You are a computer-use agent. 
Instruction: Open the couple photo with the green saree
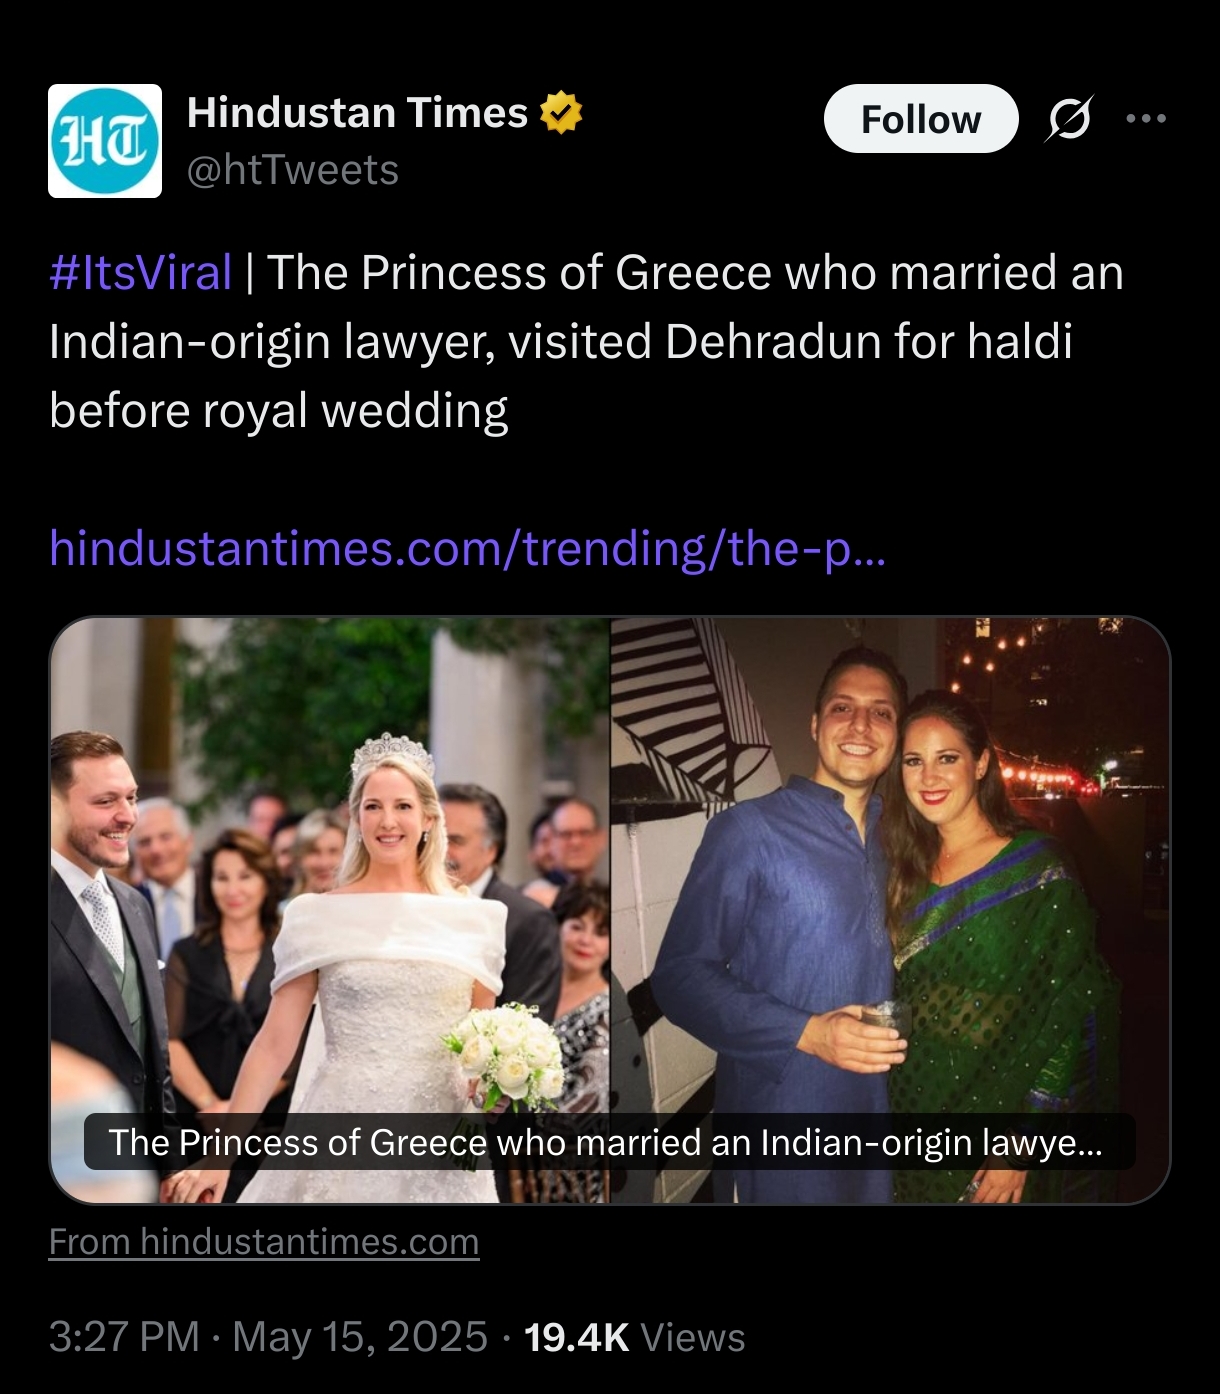pos(890,910)
